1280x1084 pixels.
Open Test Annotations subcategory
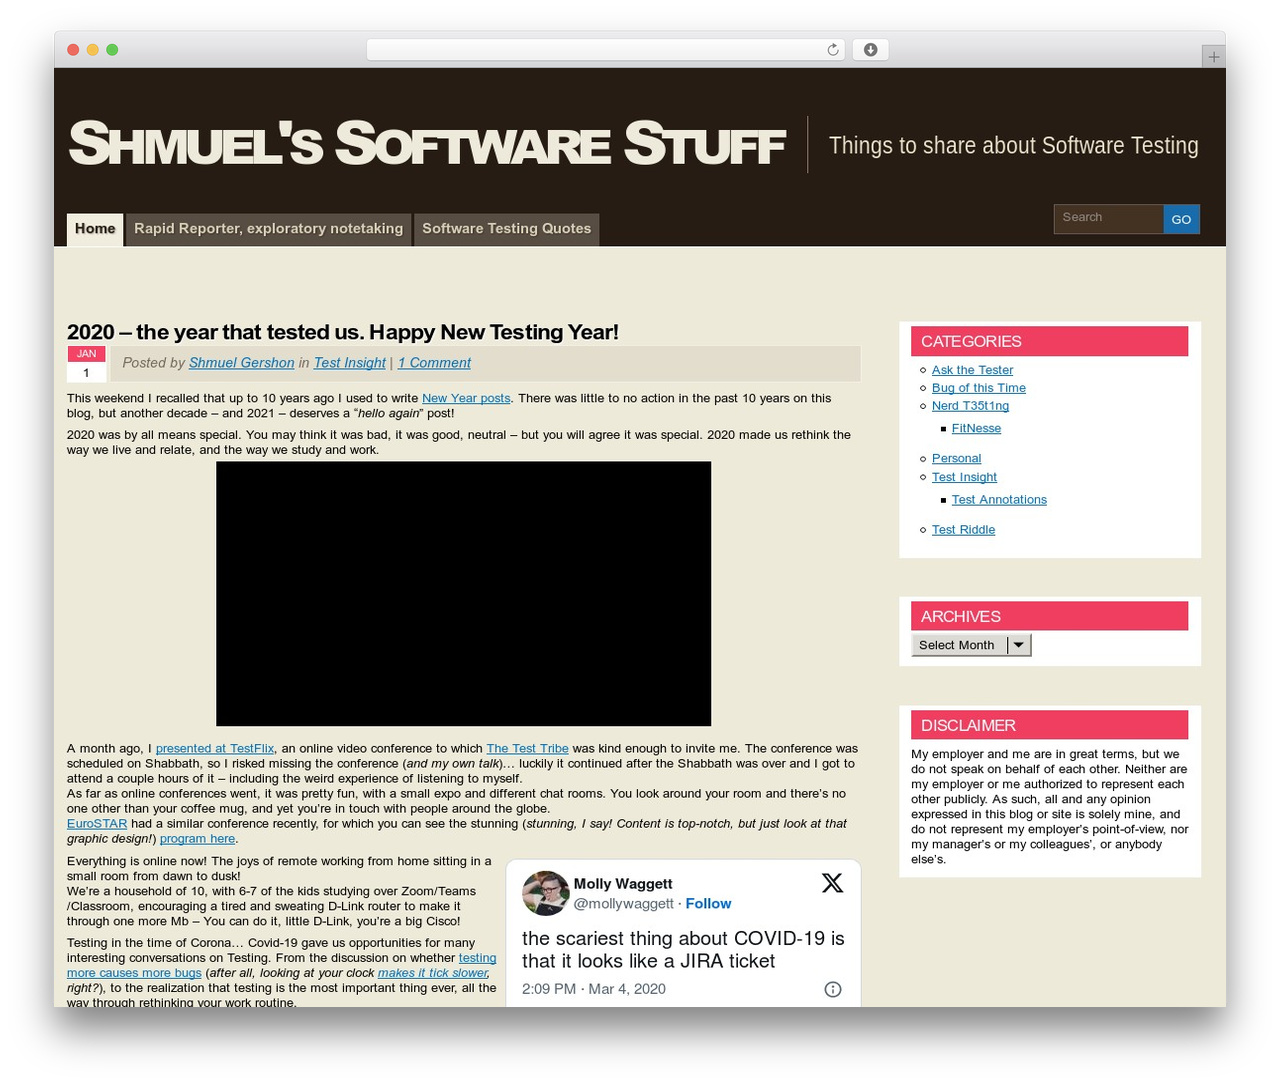coord(999,500)
